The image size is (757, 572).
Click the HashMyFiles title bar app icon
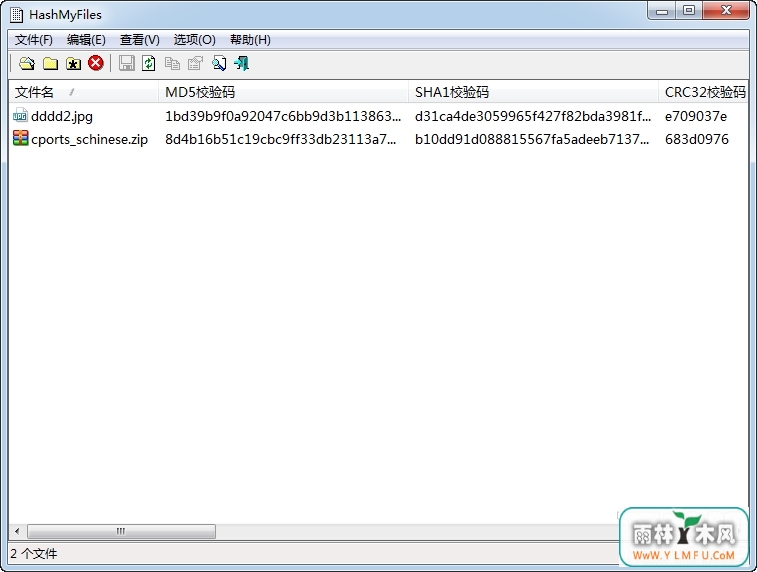(x=17, y=15)
